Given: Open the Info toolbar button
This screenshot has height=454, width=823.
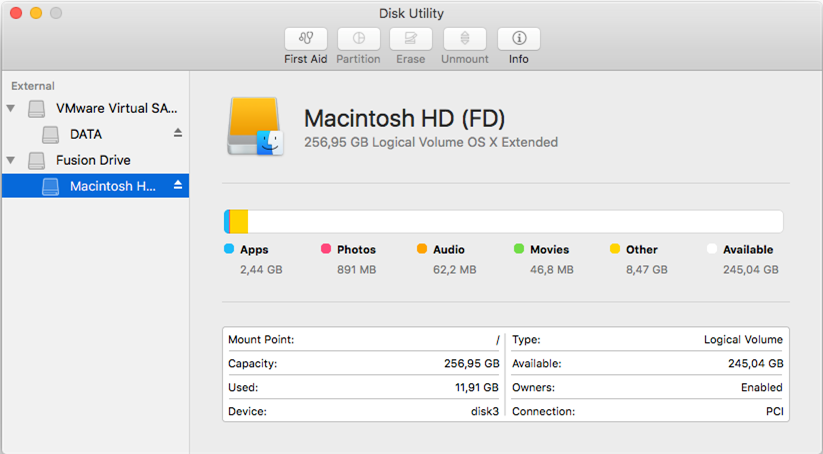Looking at the screenshot, I should pyautogui.click(x=519, y=39).
